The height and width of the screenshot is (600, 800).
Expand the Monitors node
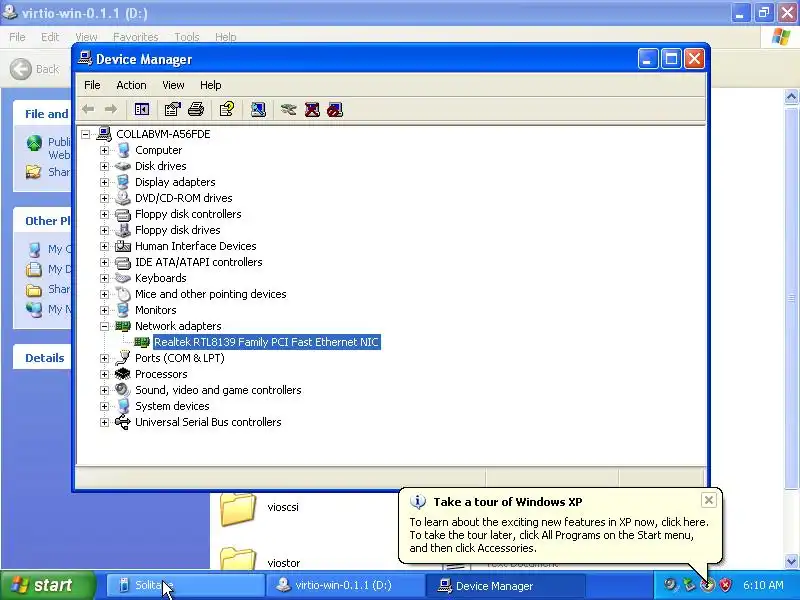pos(104,310)
